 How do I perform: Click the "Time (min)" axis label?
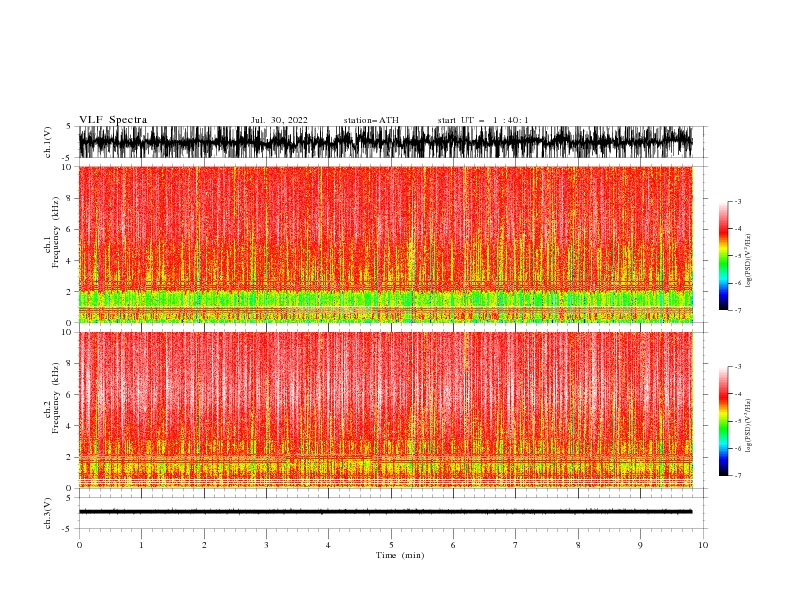(x=400, y=555)
